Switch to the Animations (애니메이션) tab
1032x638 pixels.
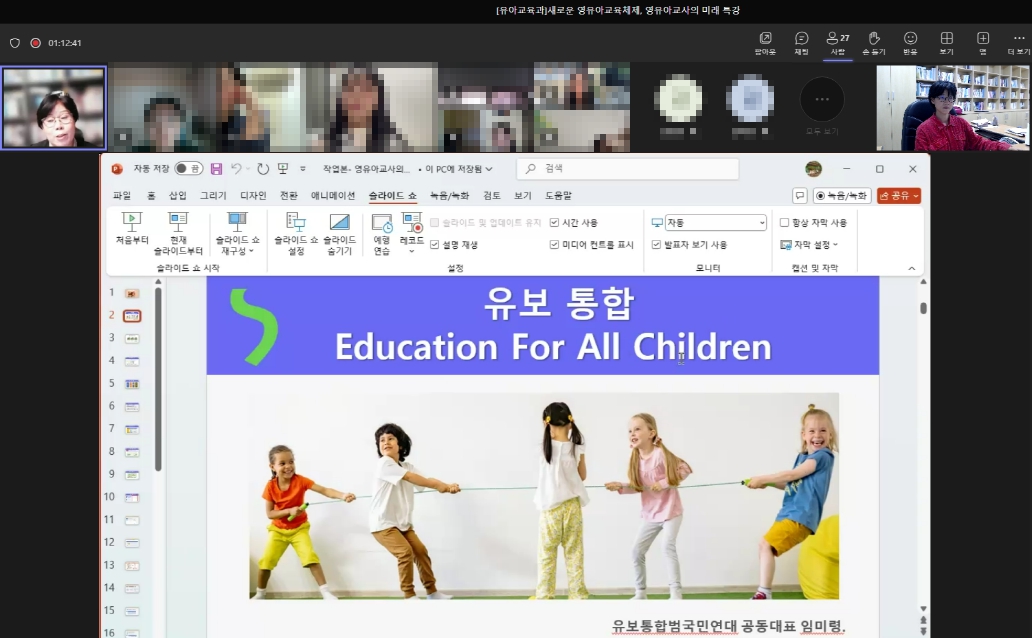tap(333, 196)
